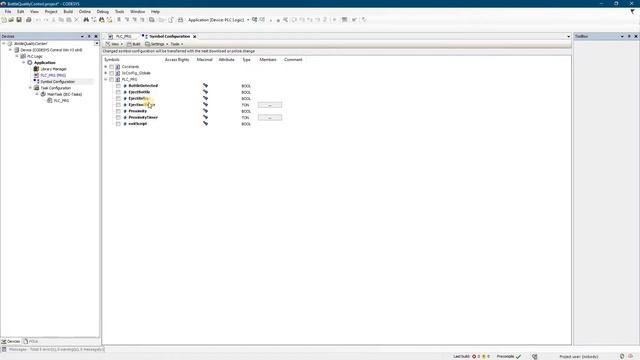Click maximal access icon for Proximity row

click(x=205, y=111)
